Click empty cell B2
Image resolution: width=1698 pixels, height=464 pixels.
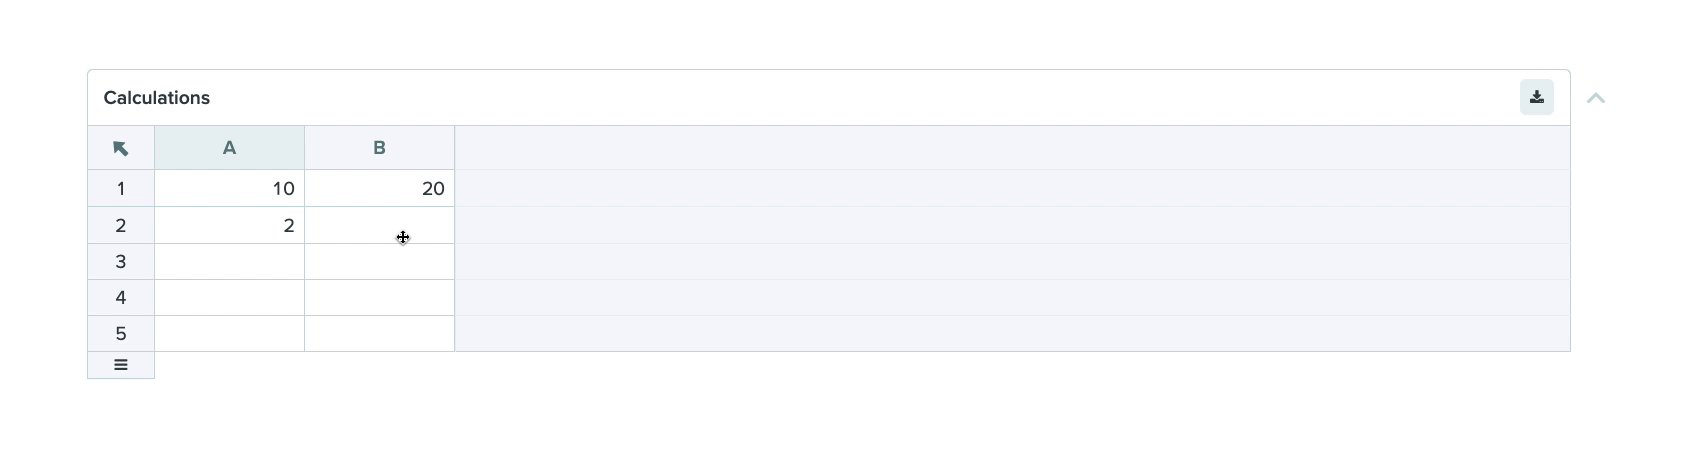(379, 225)
